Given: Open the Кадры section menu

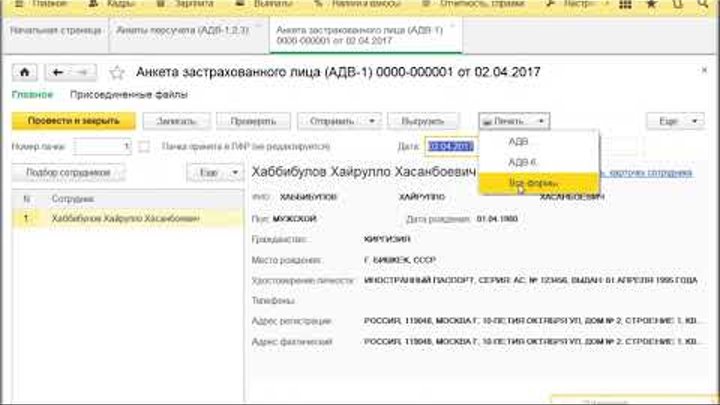Looking at the screenshot, I should click(112, 4).
